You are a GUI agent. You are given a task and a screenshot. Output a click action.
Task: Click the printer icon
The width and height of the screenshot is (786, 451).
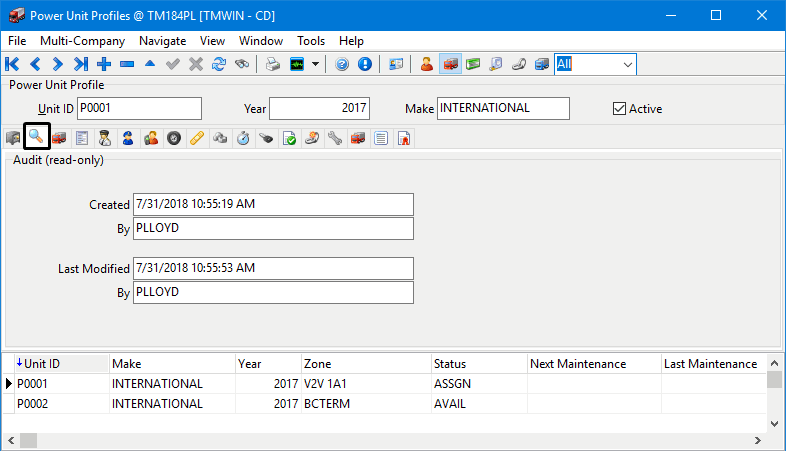272,64
